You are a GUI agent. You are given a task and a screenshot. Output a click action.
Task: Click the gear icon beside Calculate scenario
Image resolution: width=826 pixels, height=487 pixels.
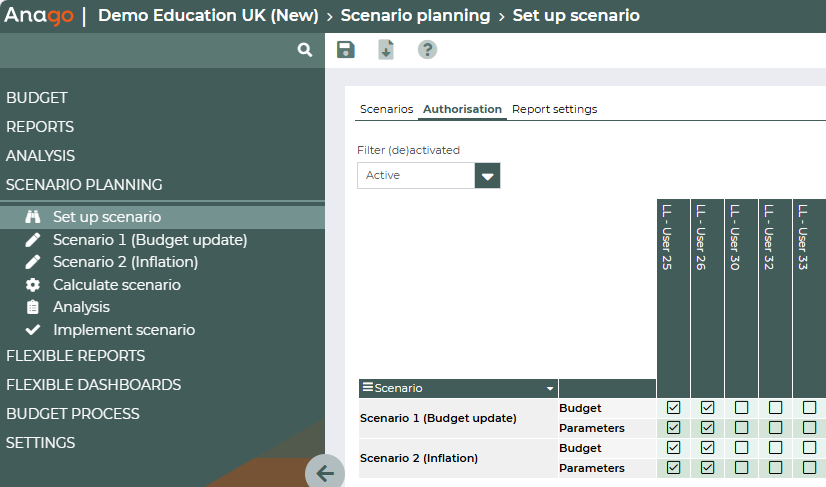point(33,285)
